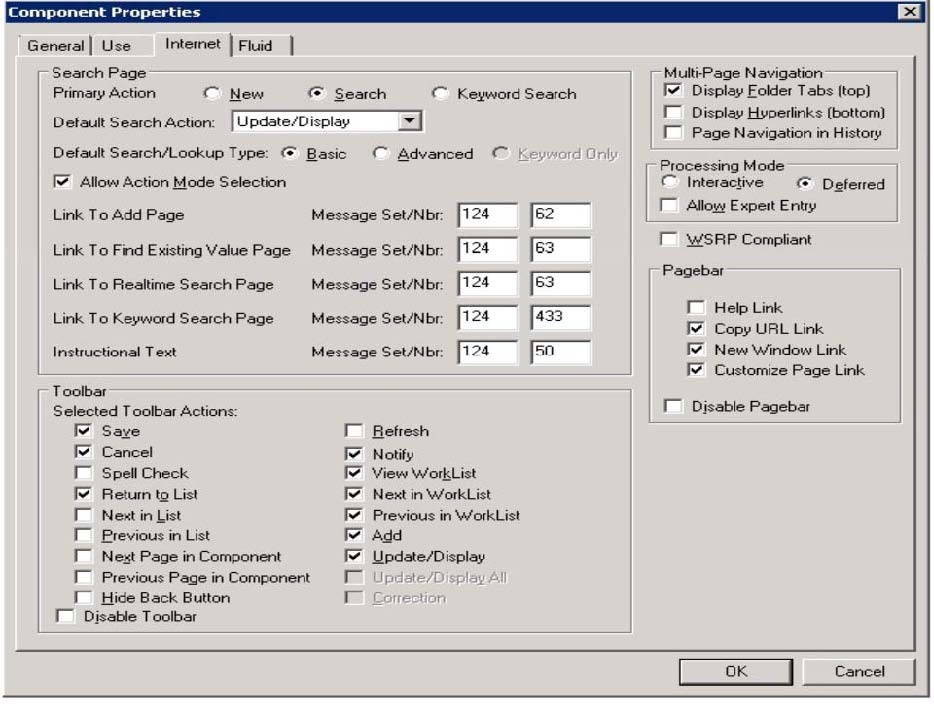
Task: Uncheck Allow Action Mode Selection
Action: coord(62,182)
